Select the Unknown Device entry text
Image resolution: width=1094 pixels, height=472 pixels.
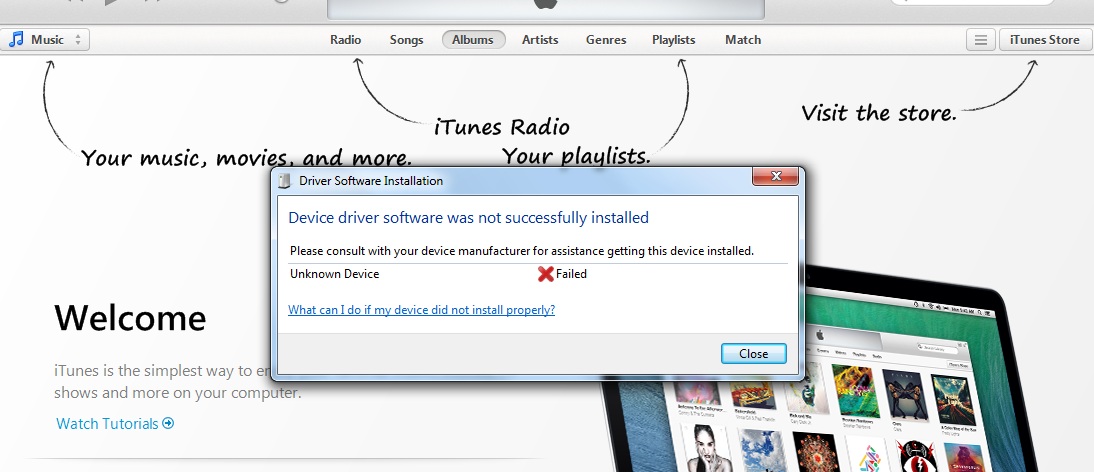coord(334,274)
